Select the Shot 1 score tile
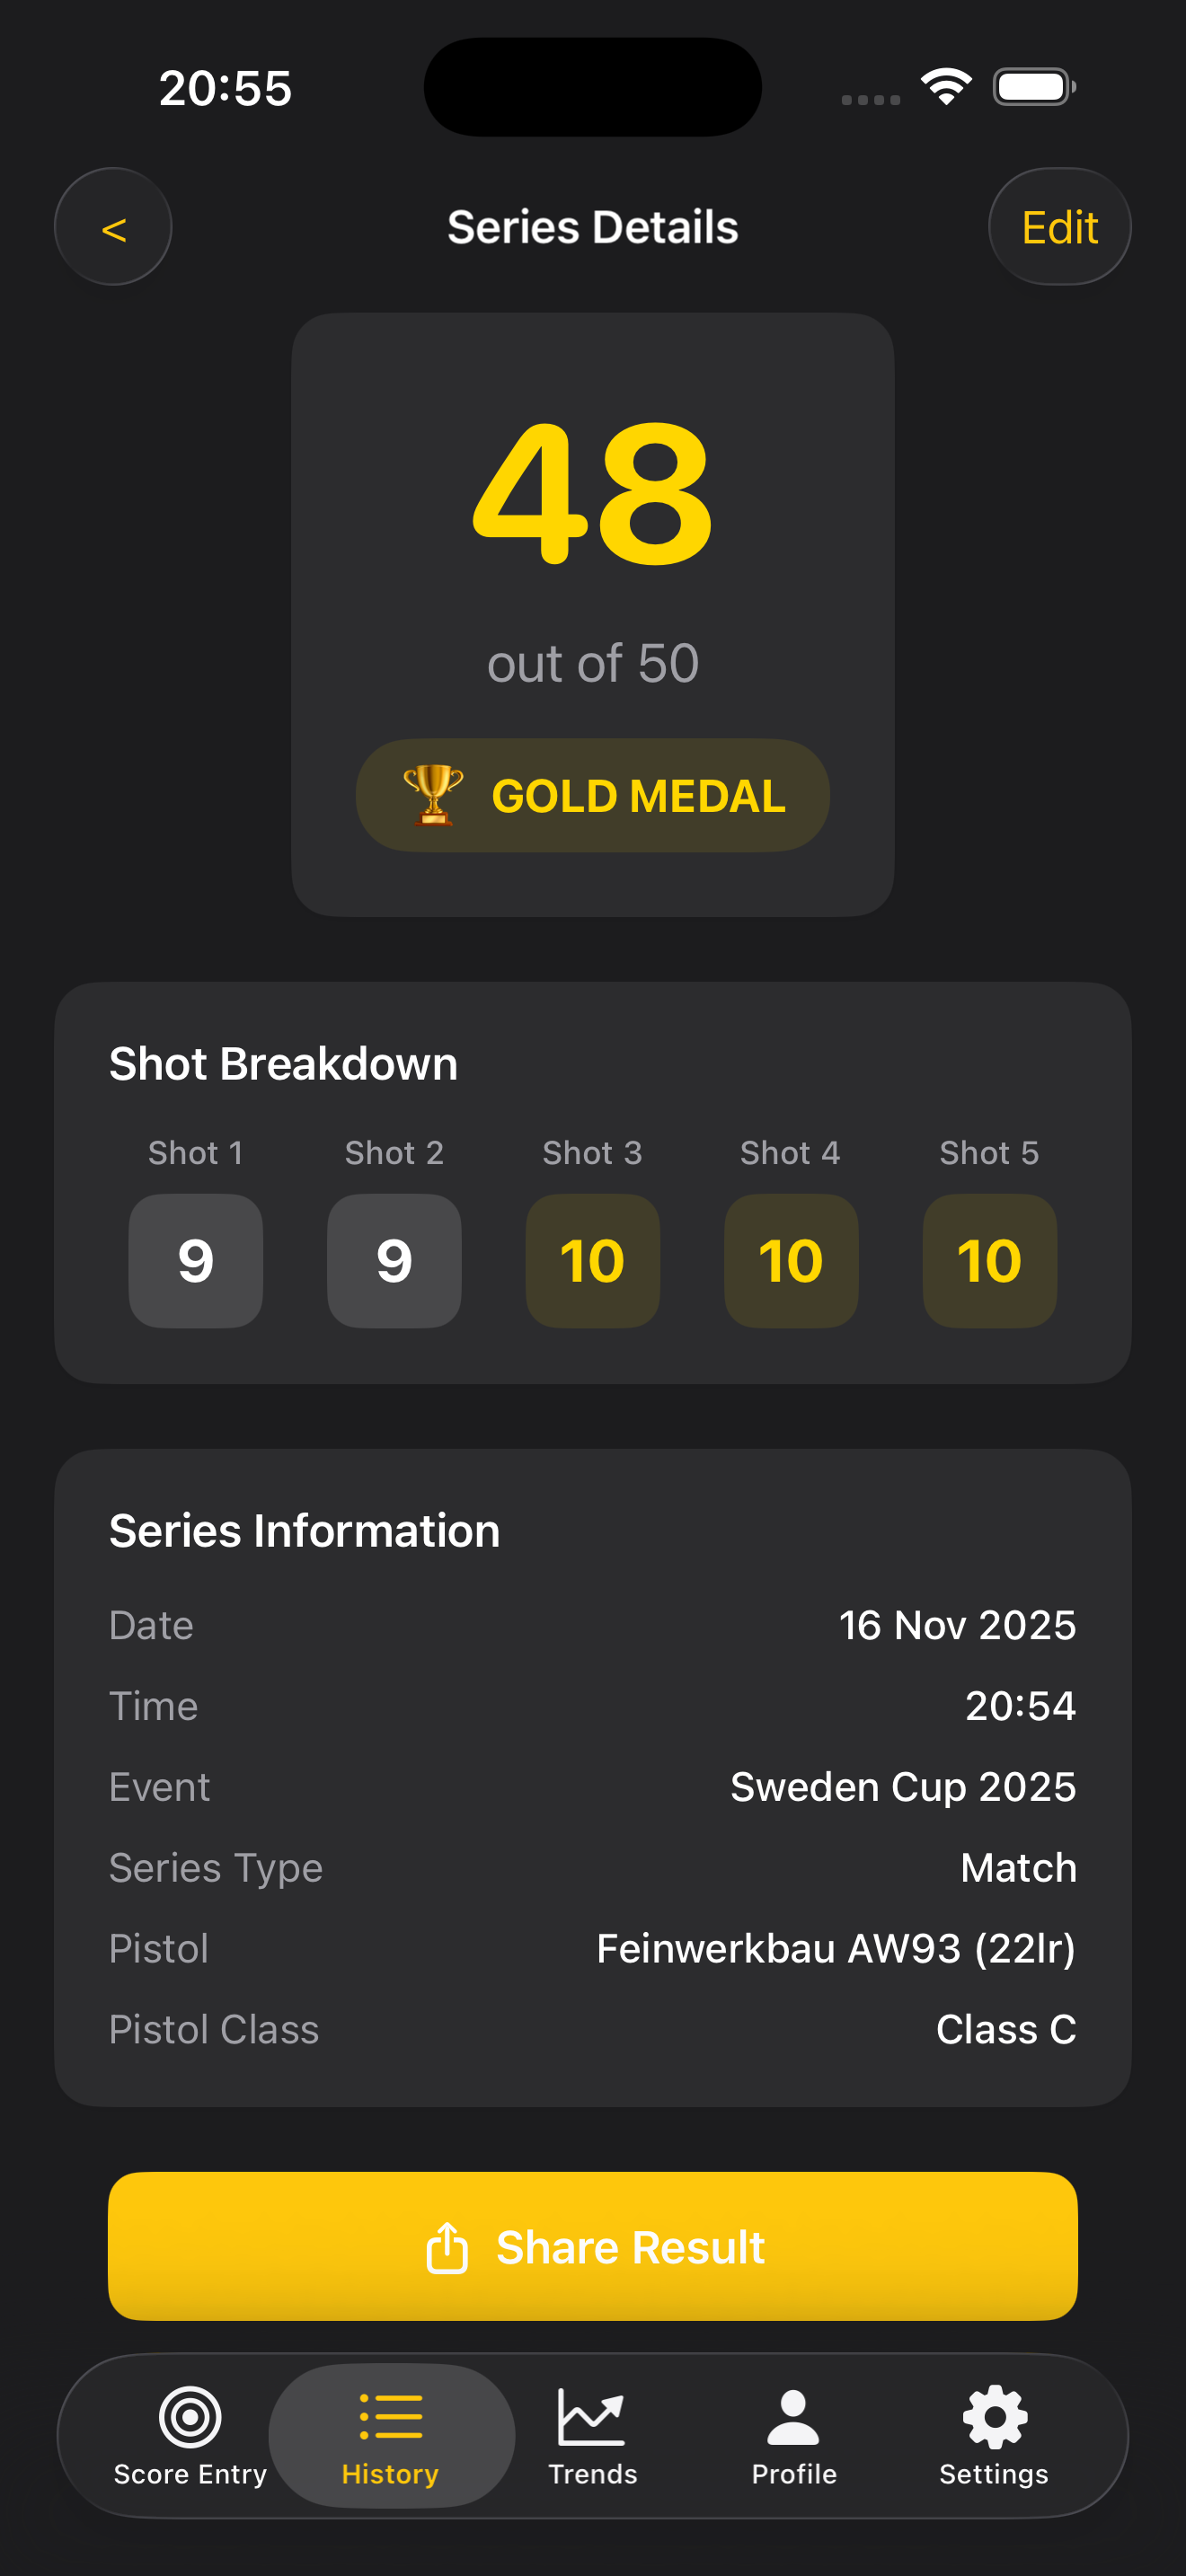1186x2576 pixels. (x=196, y=1260)
